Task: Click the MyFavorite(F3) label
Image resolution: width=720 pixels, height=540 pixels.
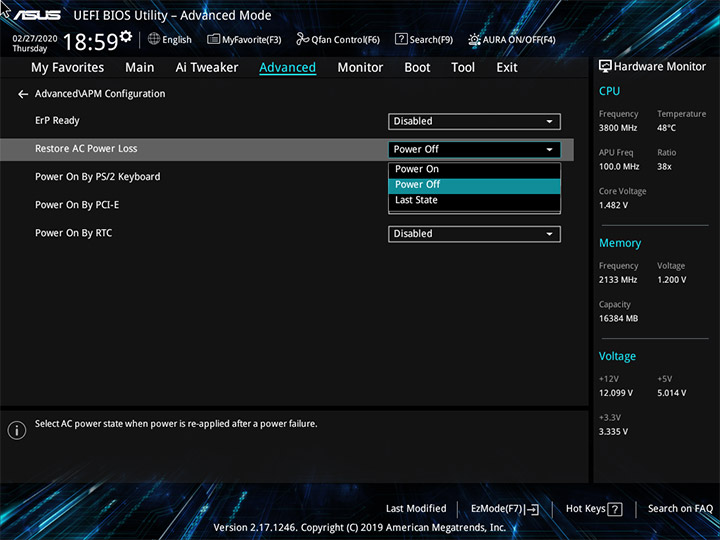Action: click(252, 40)
